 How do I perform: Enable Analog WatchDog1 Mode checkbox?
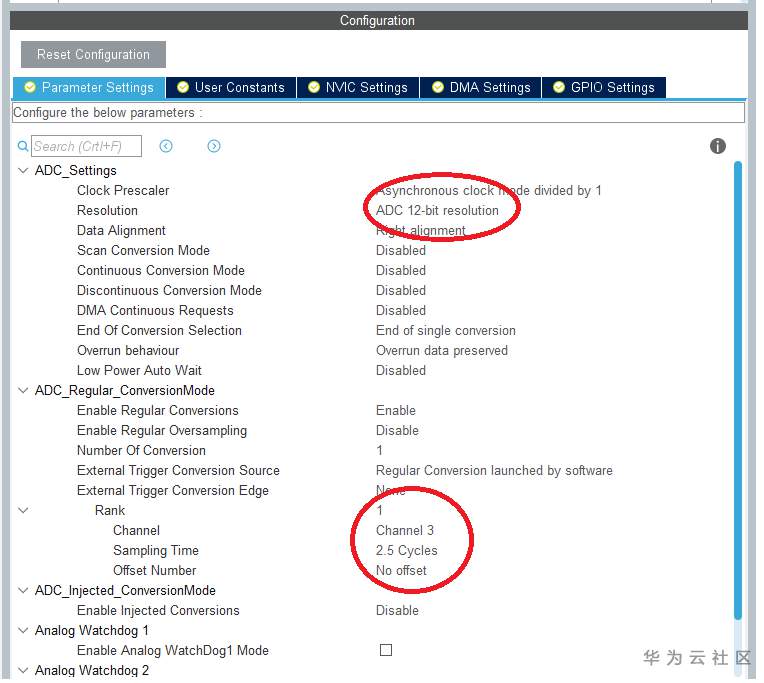click(x=386, y=650)
